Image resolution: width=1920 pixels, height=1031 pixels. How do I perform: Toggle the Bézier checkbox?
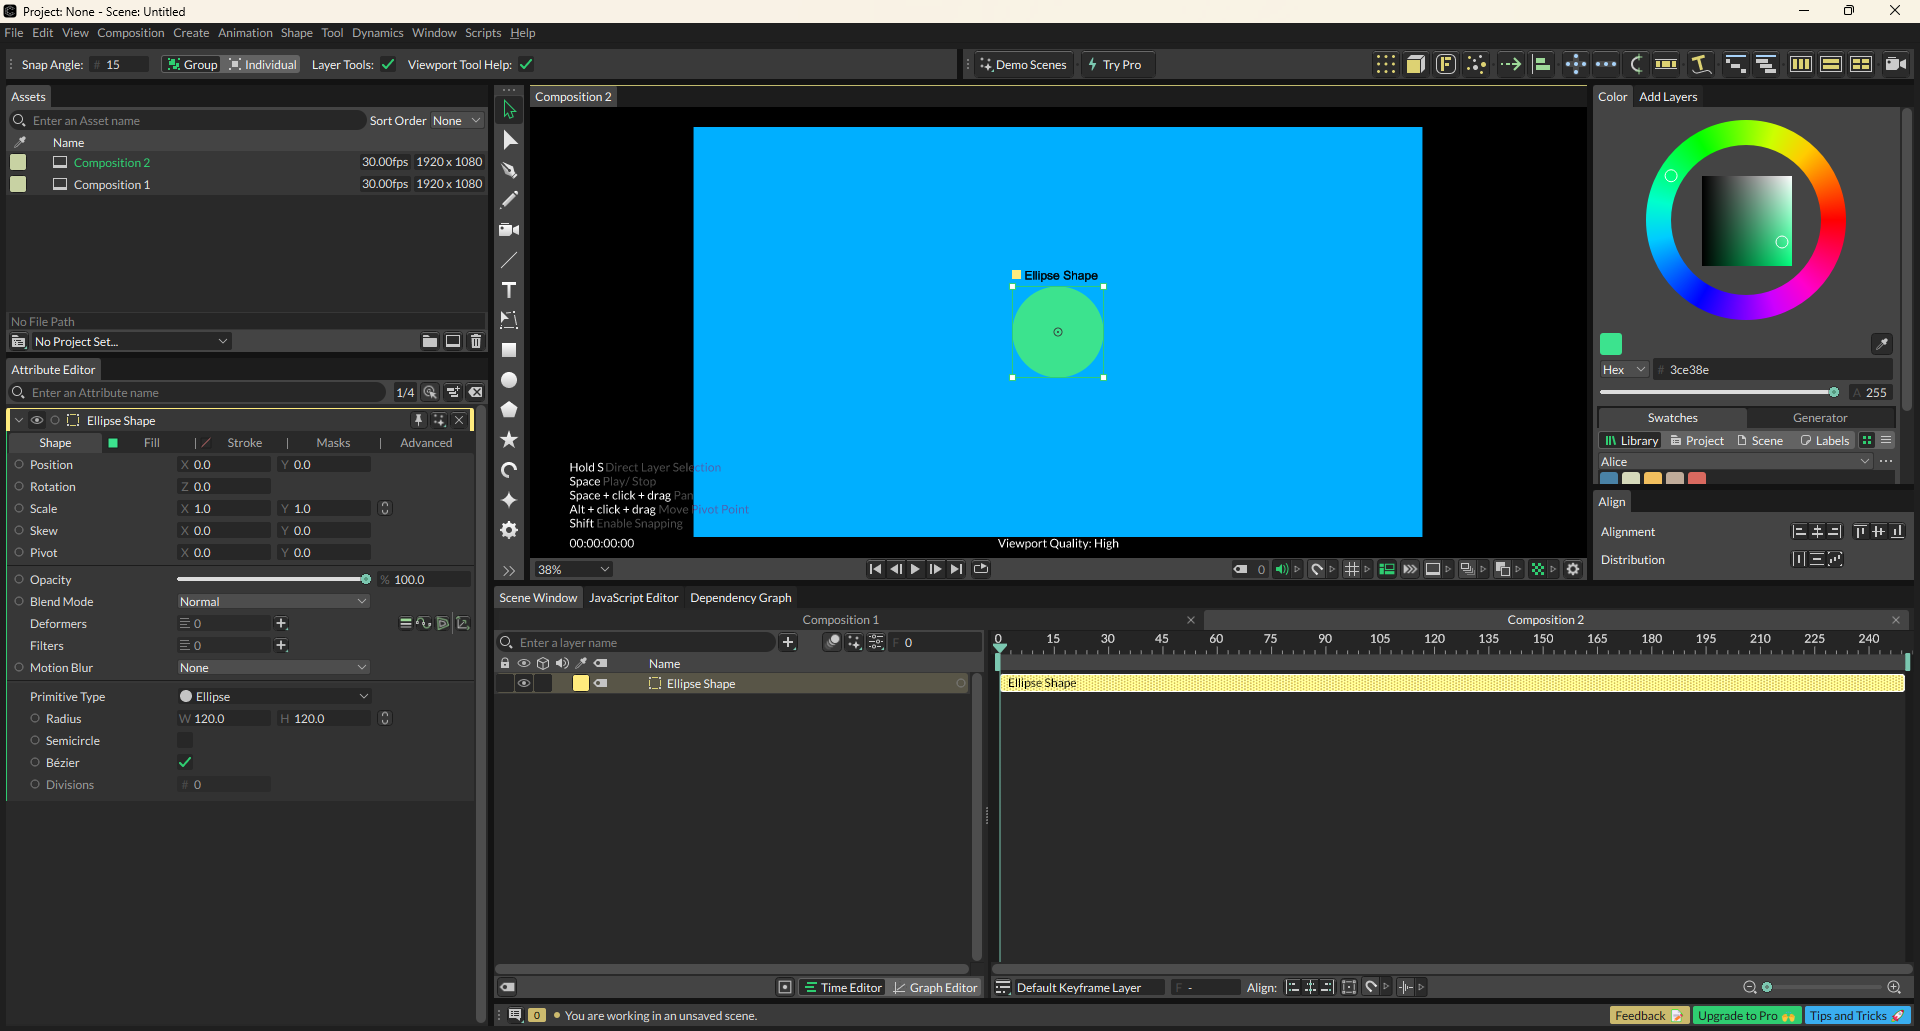tap(185, 763)
